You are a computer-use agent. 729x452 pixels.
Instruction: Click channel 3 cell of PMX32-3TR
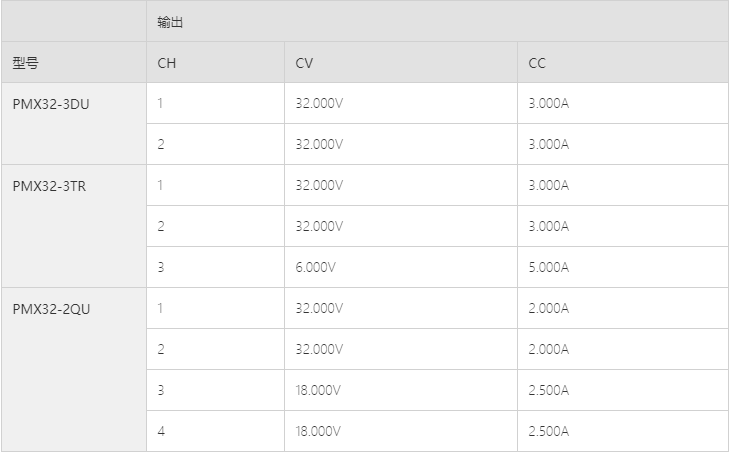(161, 268)
